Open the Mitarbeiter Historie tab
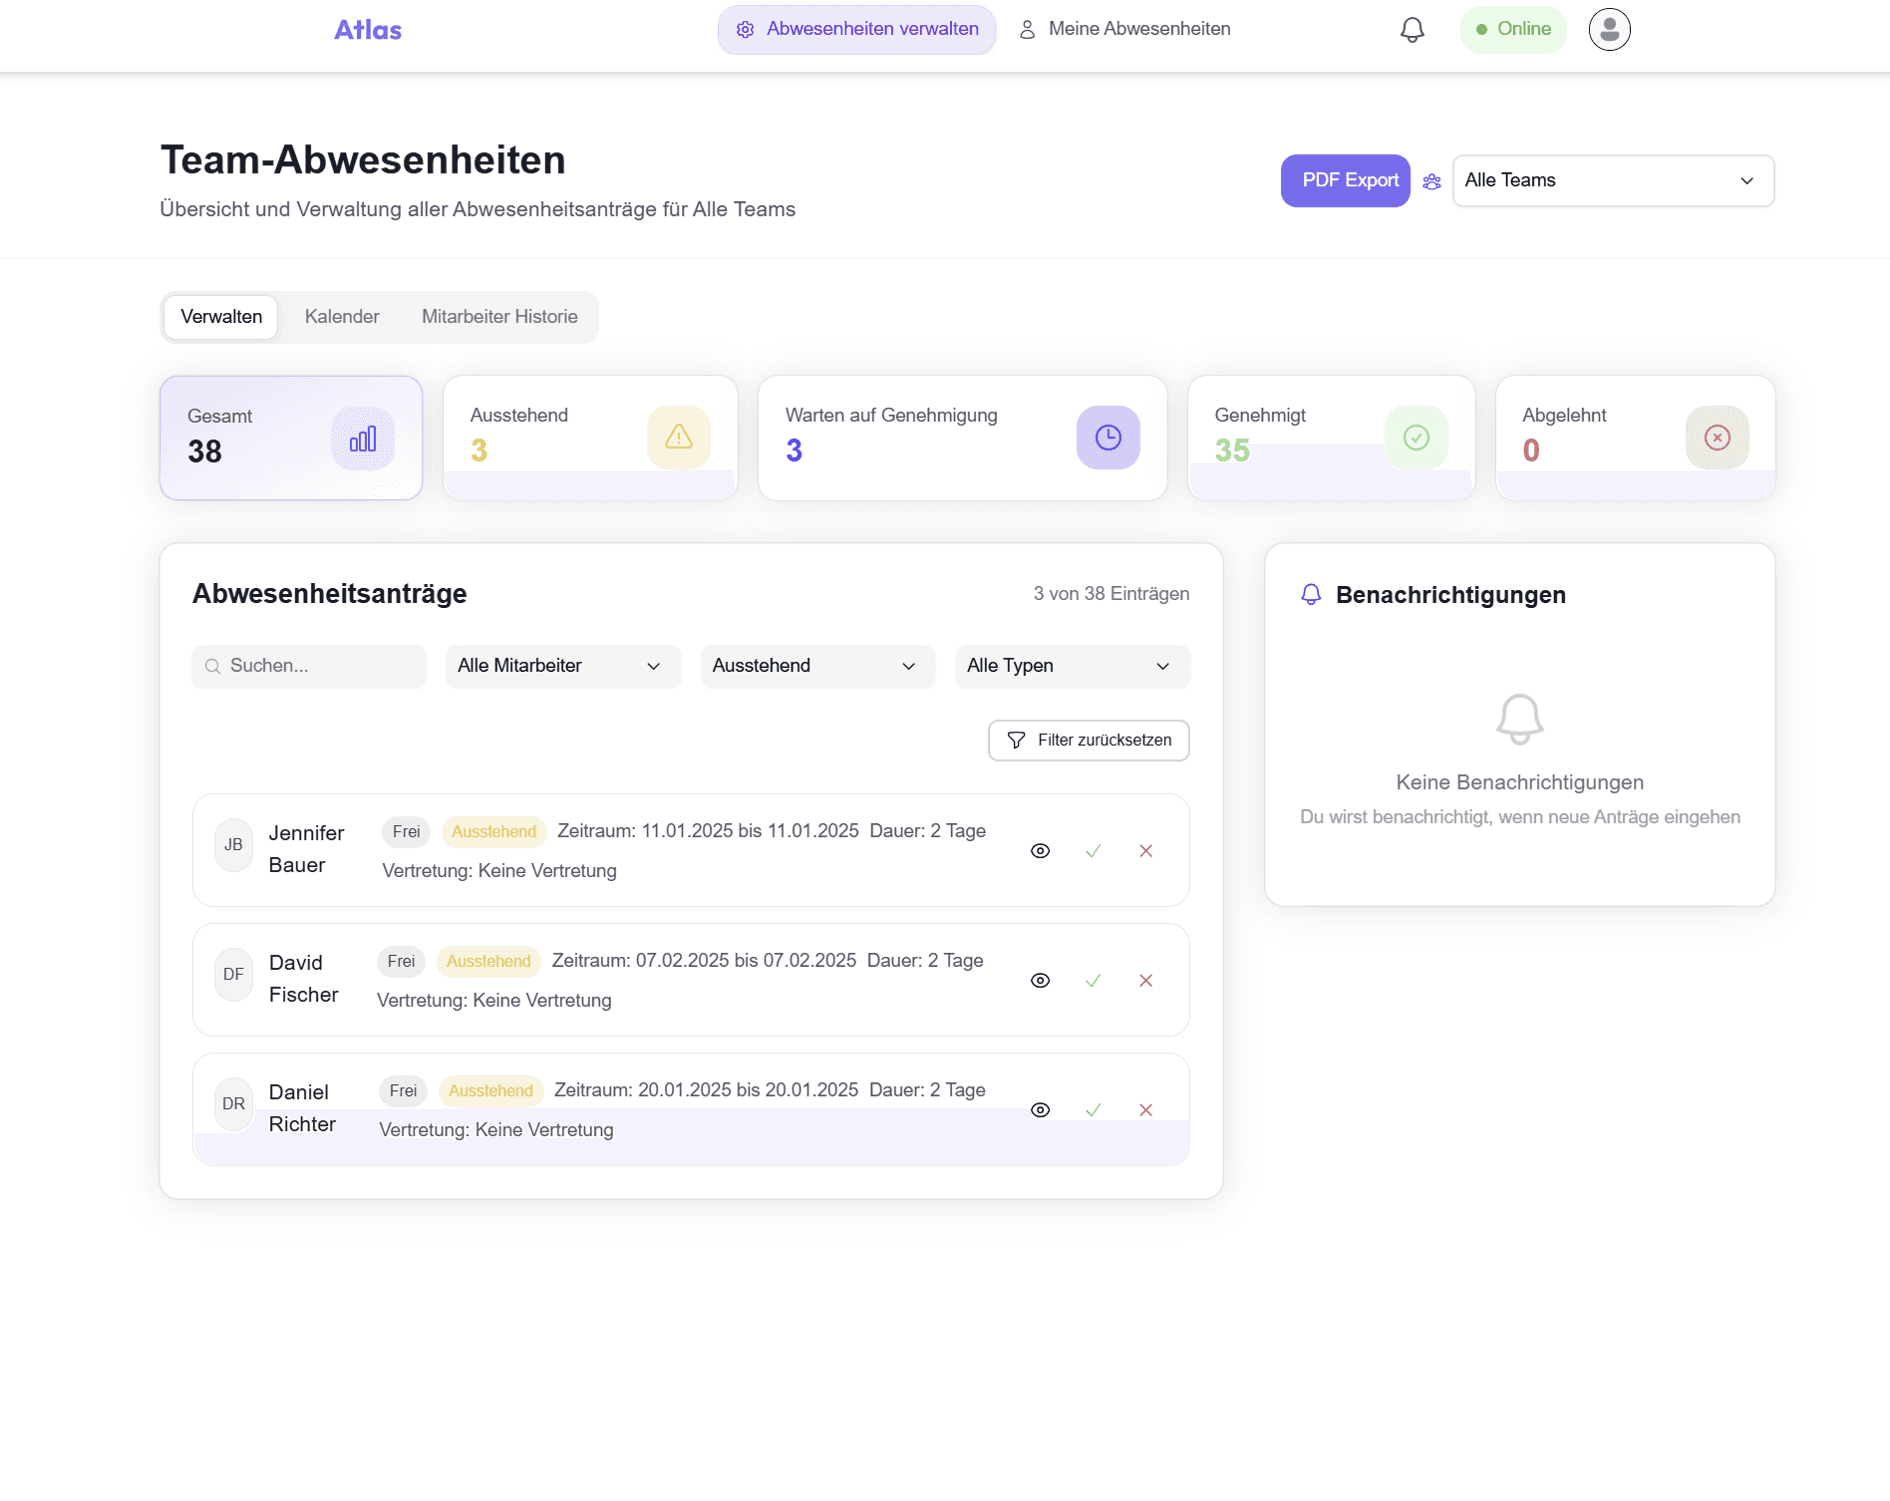Viewport: 1890px width, 1501px height. [499, 317]
